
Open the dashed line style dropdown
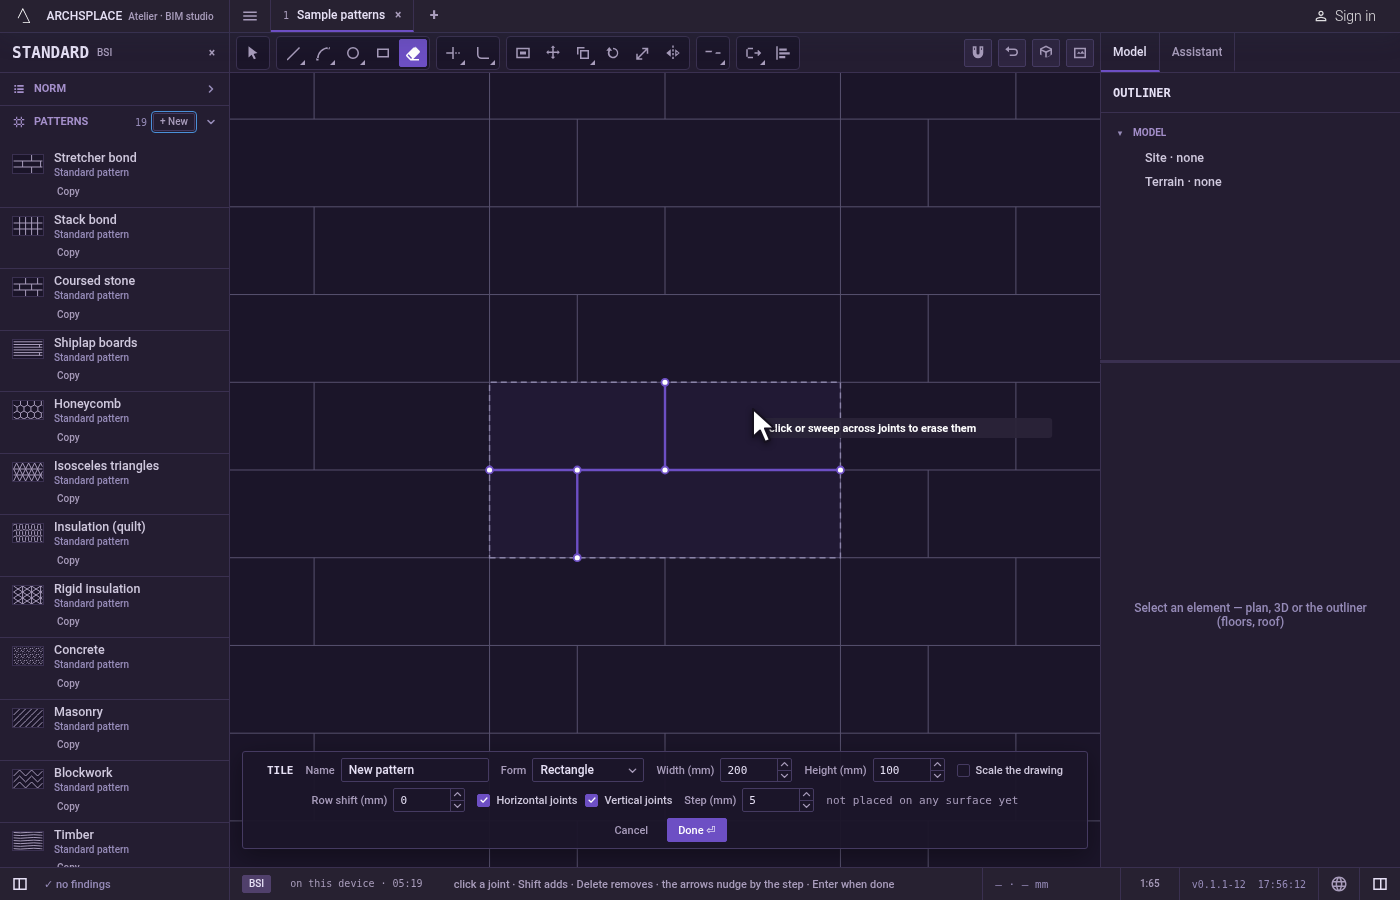pos(712,53)
